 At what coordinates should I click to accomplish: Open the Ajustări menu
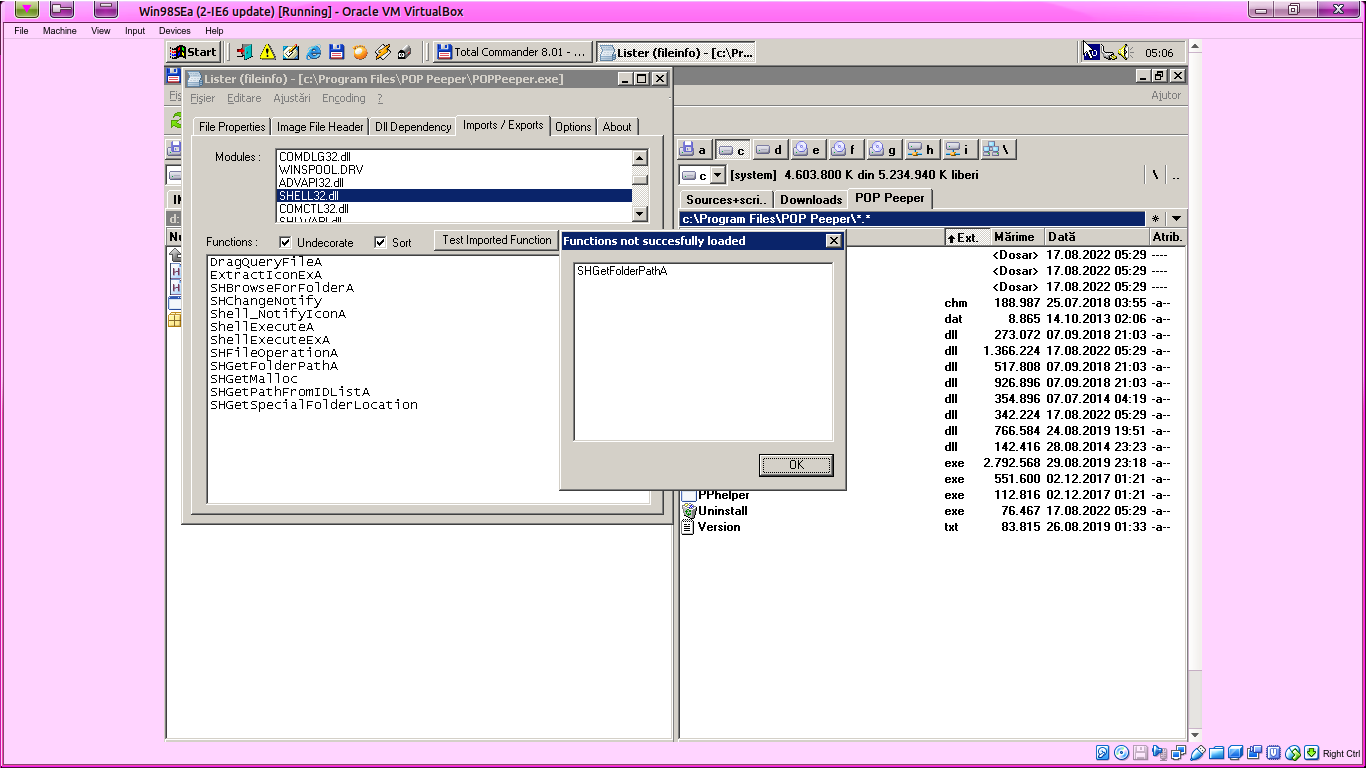click(292, 98)
